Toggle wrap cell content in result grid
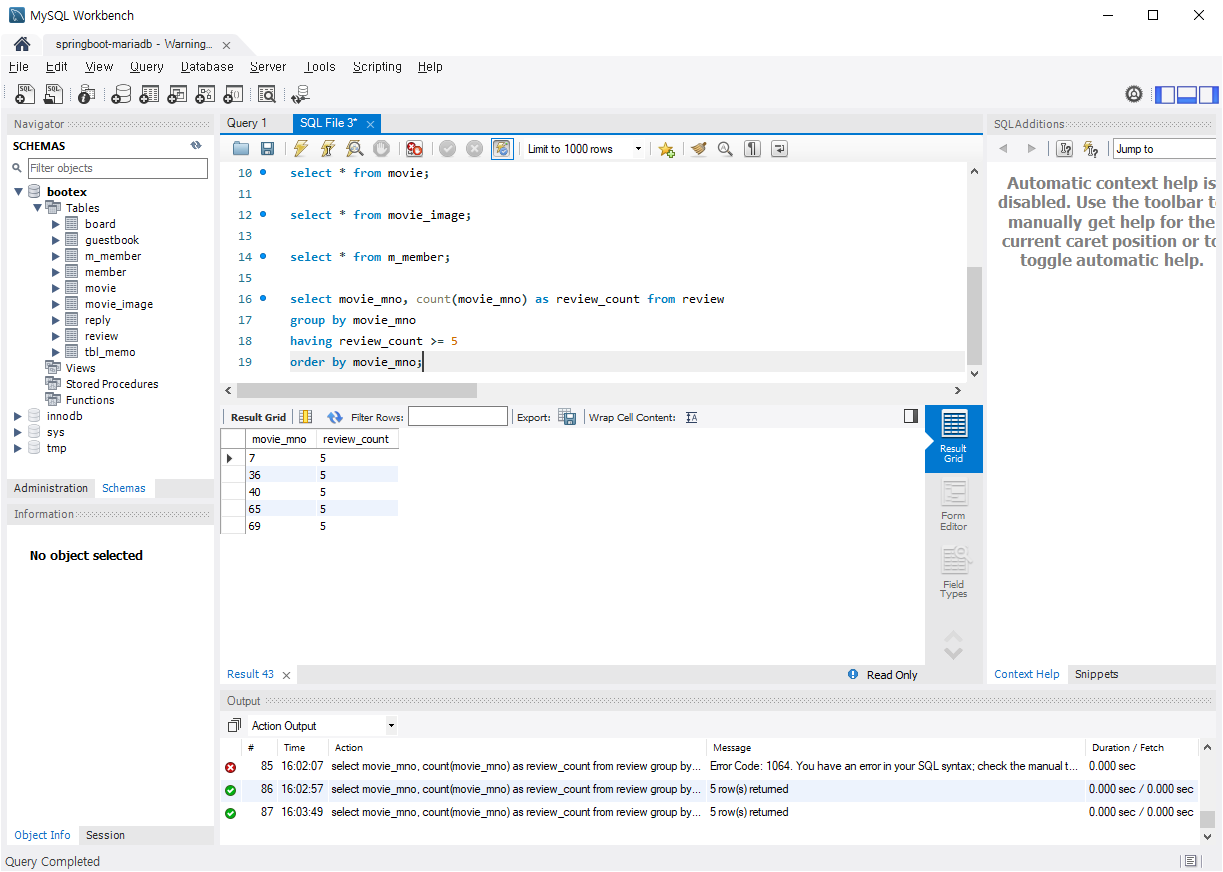 691,417
